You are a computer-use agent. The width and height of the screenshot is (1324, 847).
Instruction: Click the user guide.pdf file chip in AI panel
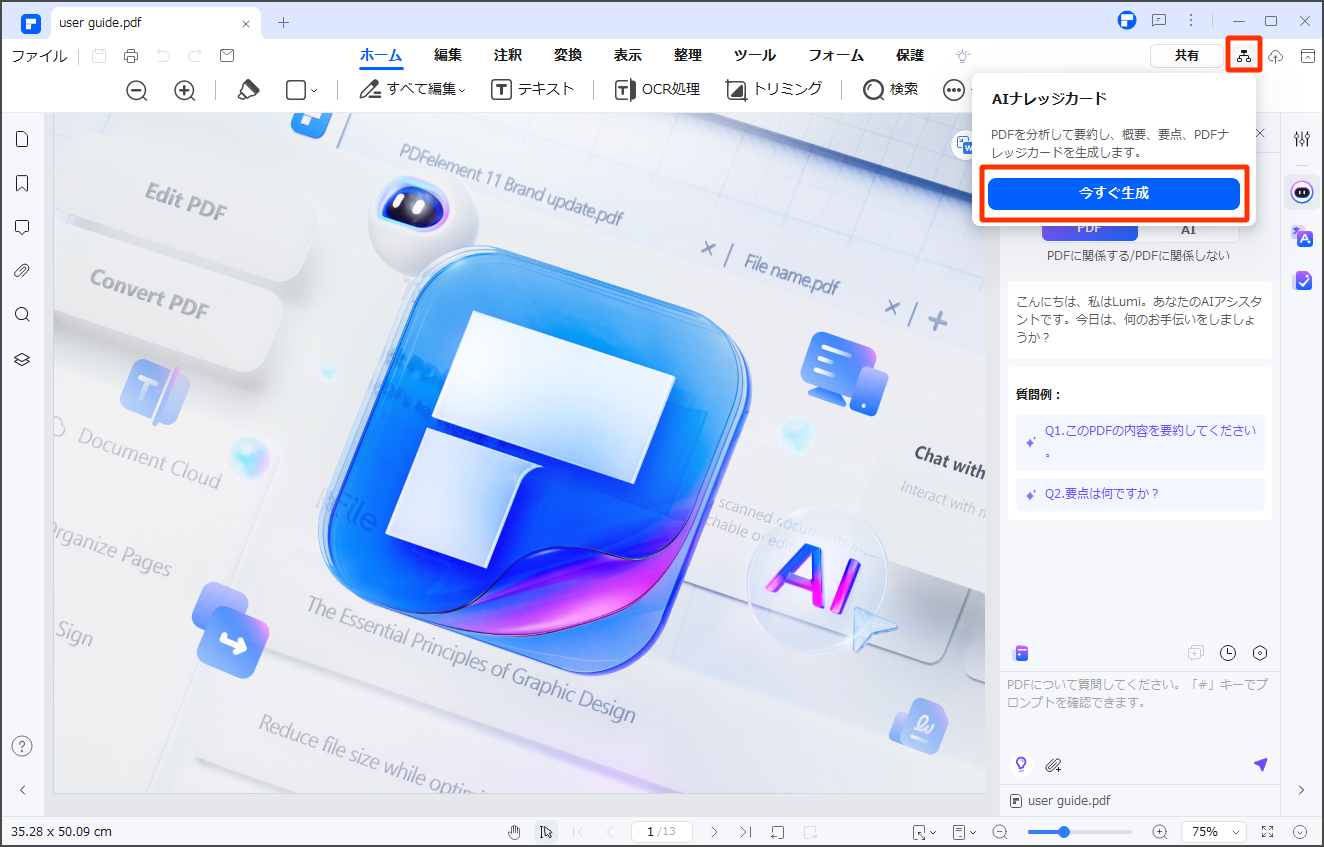tap(1062, 801)
